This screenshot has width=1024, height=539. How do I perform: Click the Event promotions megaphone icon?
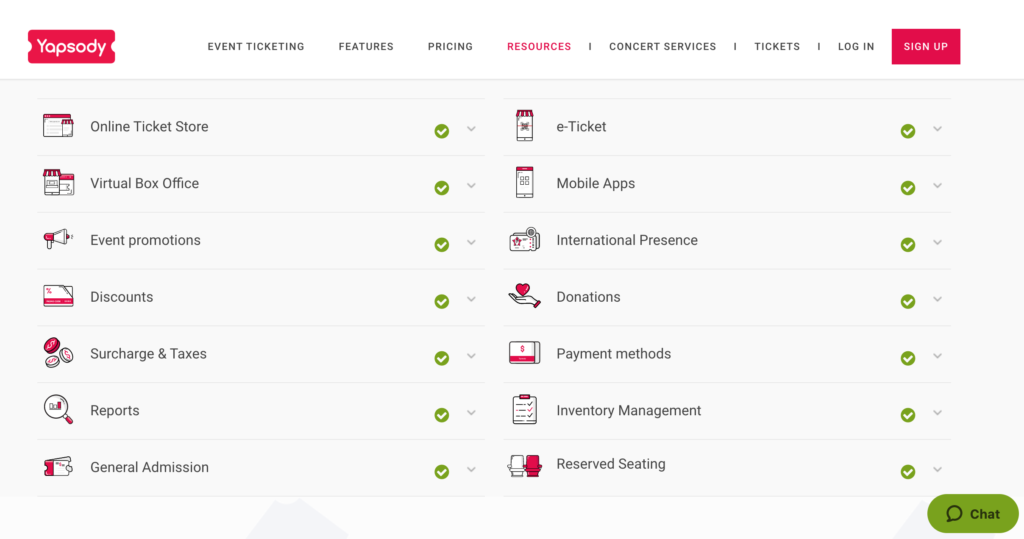click(x=58, y=239)
